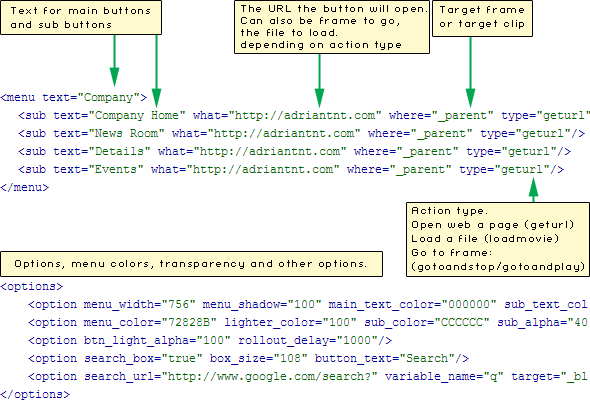Click the lighter_color="100" attribute

[x=290, y=322]
